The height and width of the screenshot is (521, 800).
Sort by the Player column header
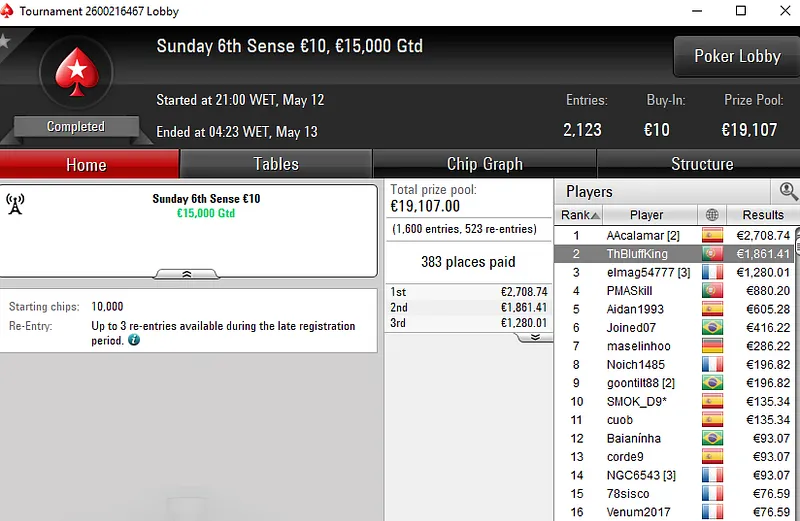(x=647, y=215)
